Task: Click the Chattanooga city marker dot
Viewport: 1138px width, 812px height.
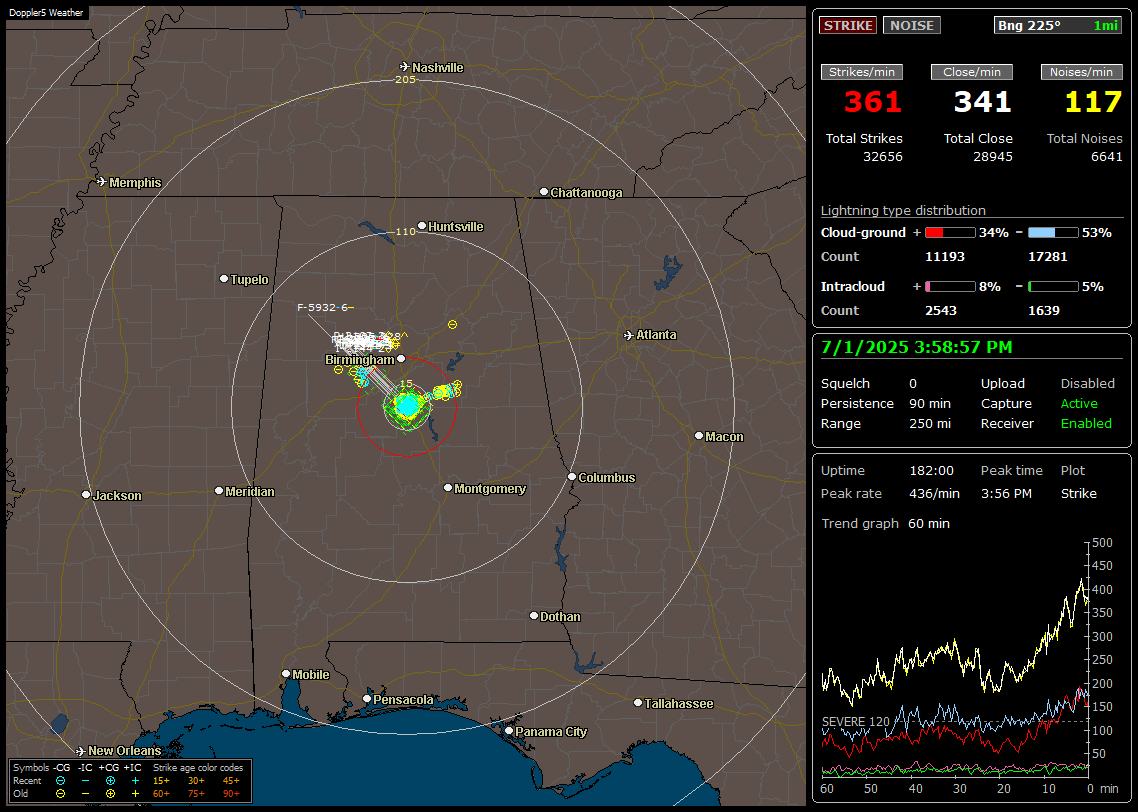Action: [544, 192]
